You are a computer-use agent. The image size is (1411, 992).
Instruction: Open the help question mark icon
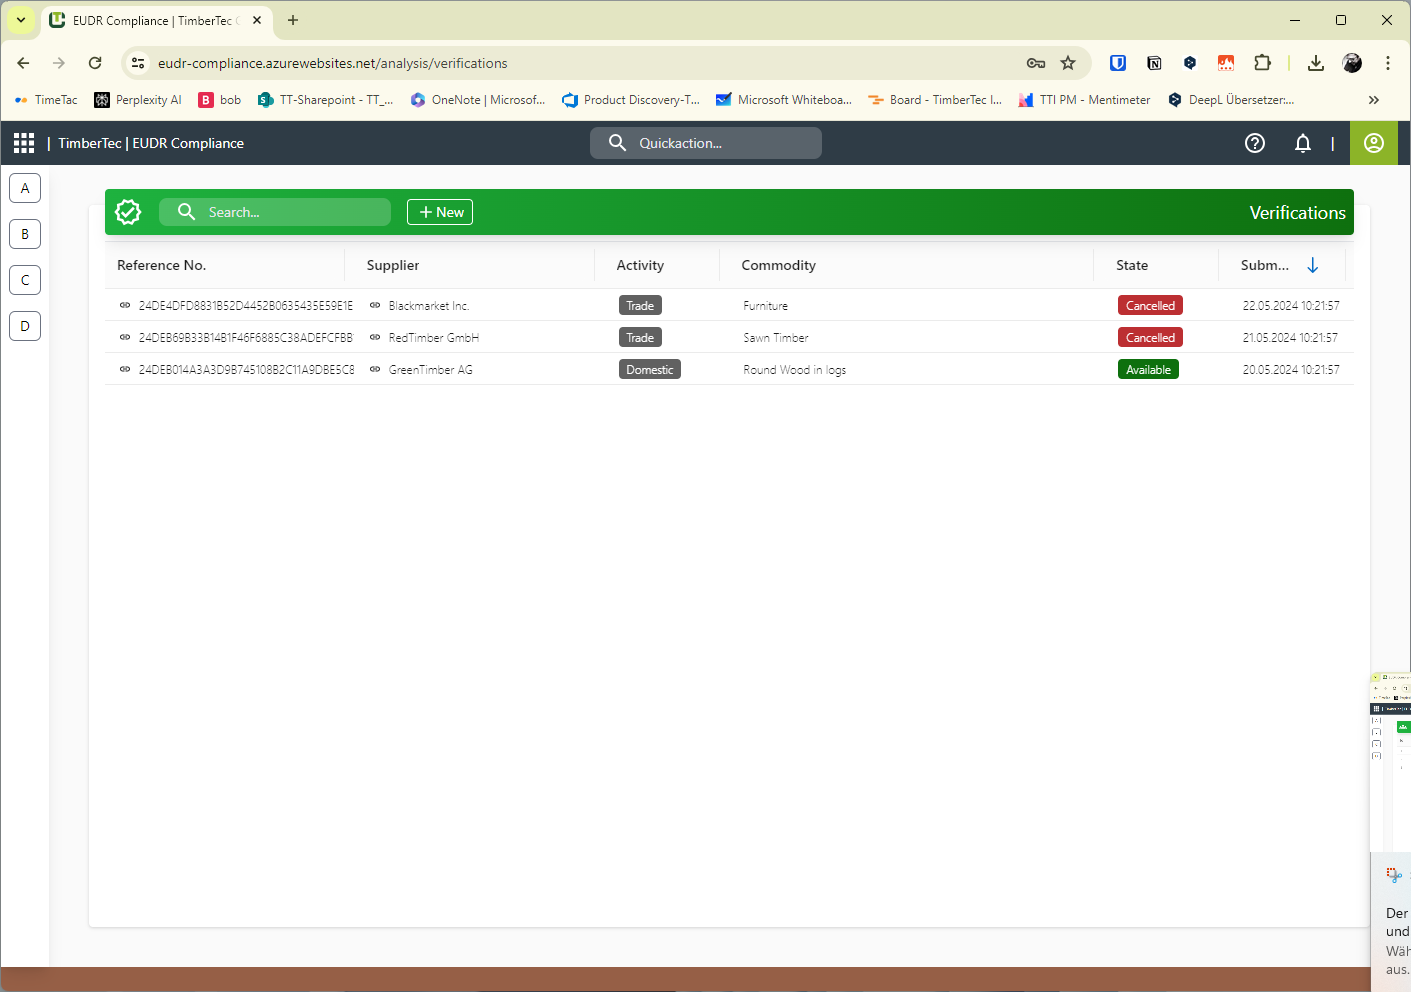click(1254, 143)
